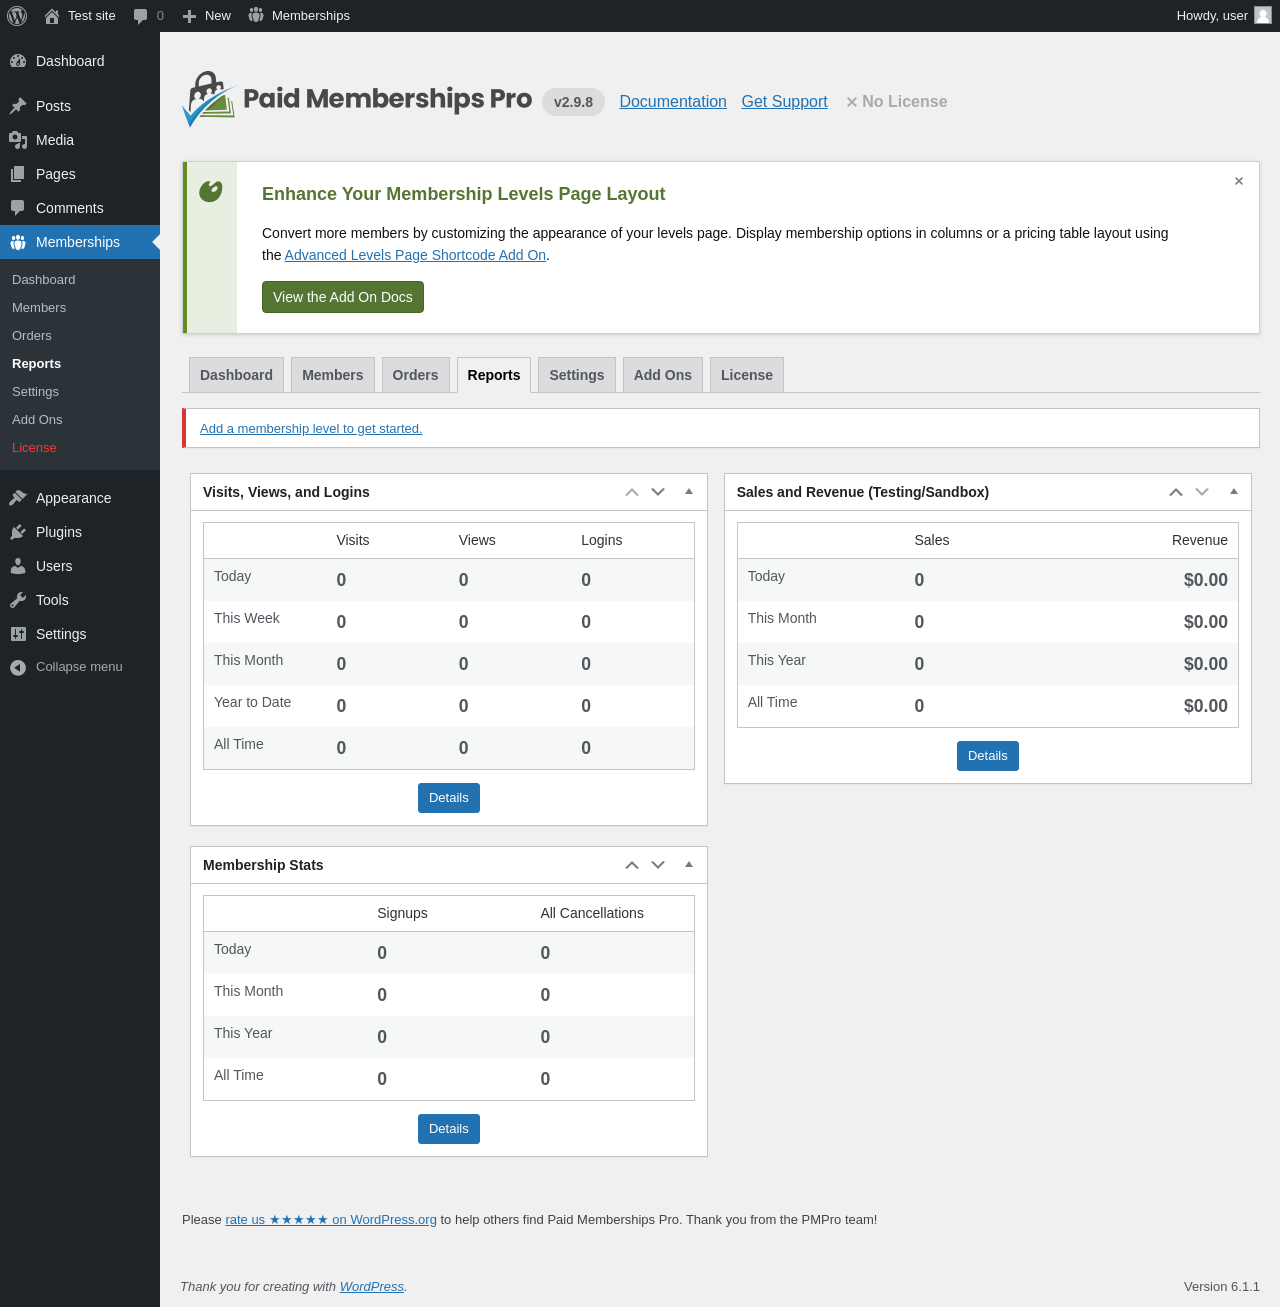Screen dimensions: 1280x1307
Task: Click the Comments icon in sidebar
Action: click(18, 208)
